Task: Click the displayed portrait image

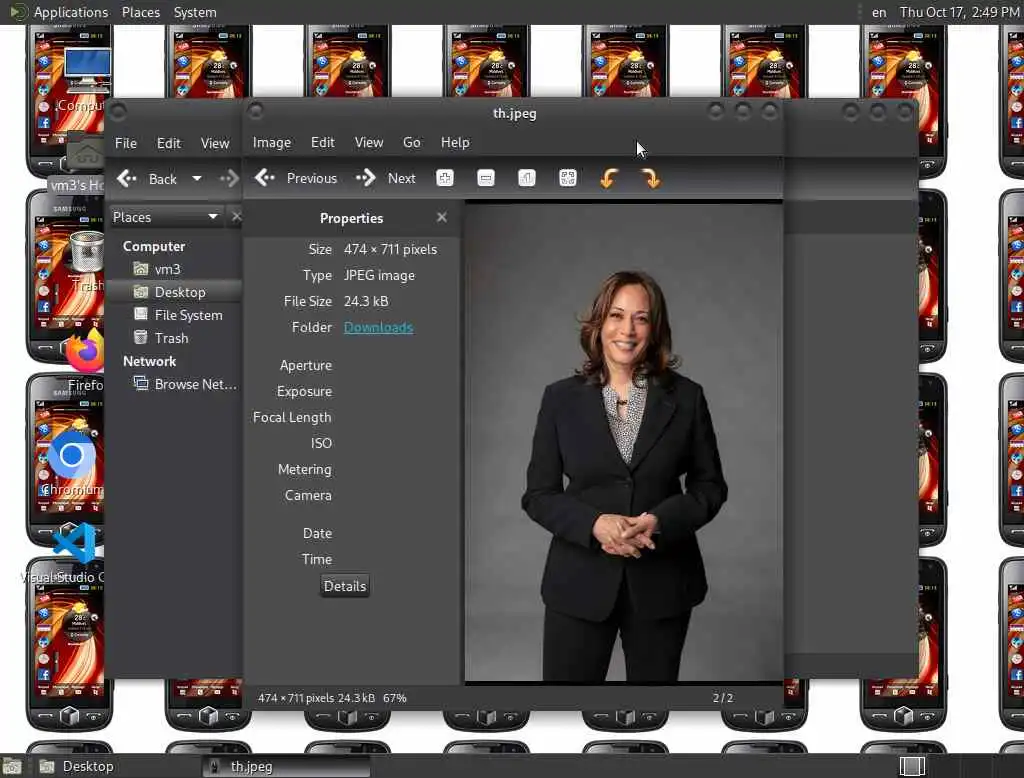Action: pos(624,442)
